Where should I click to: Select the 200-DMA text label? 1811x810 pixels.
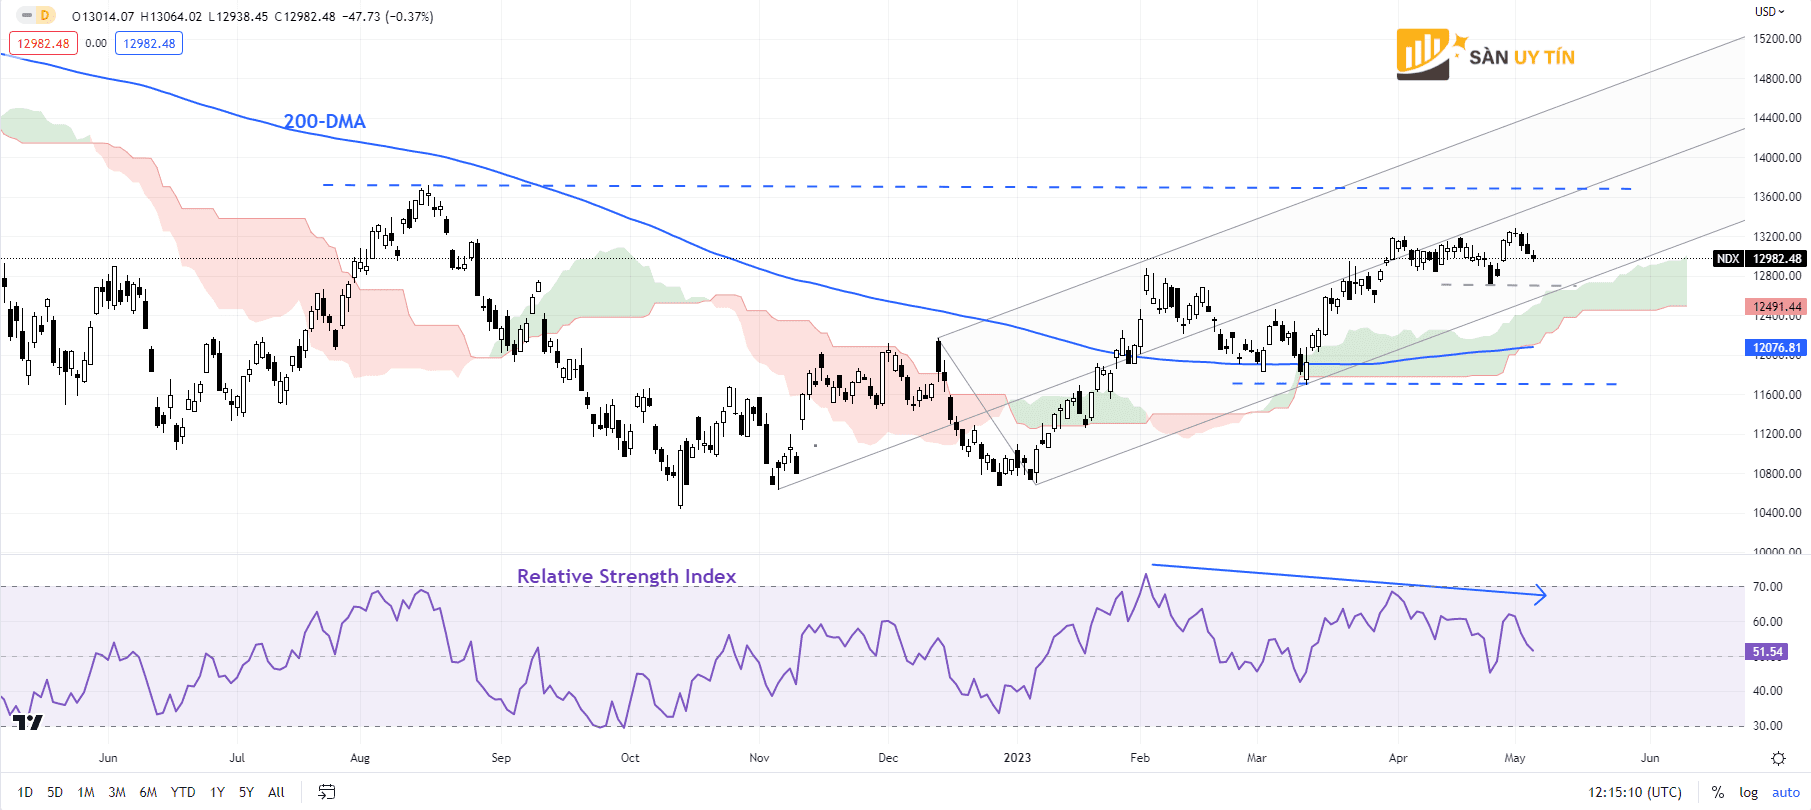pyautogui.click(x=325, y=121)
